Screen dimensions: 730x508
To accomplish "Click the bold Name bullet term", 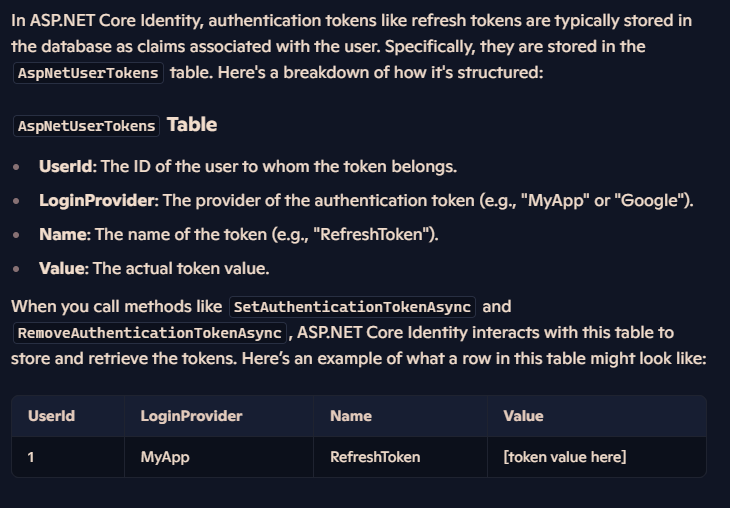I will coord(63,235).
